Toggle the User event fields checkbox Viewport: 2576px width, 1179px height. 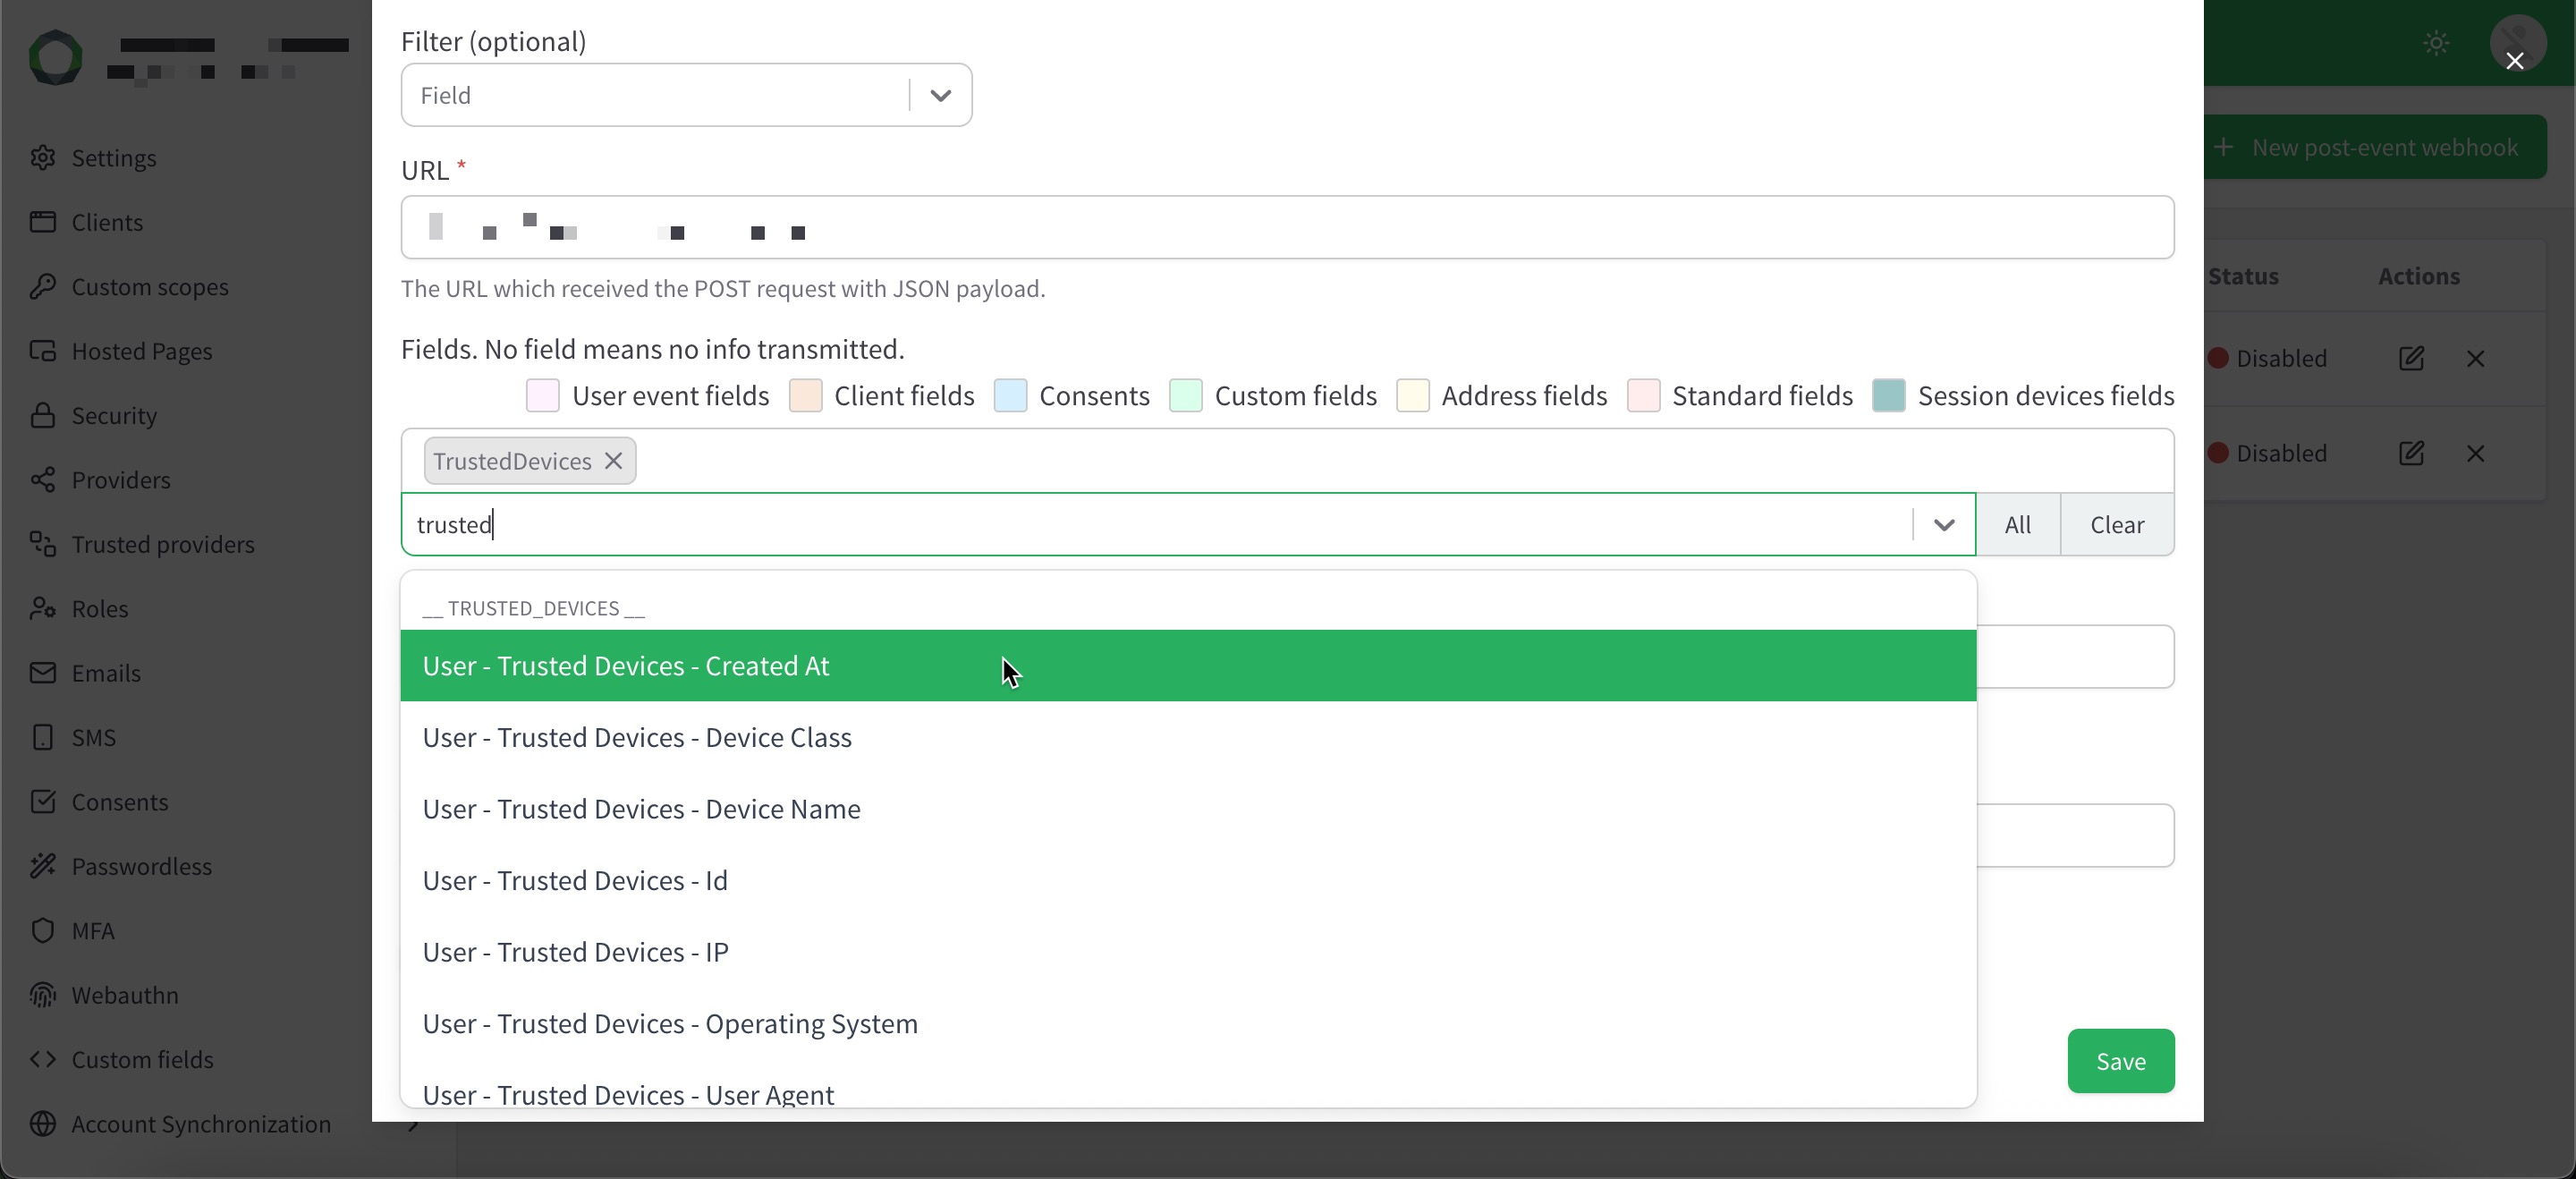pos(543,396)
